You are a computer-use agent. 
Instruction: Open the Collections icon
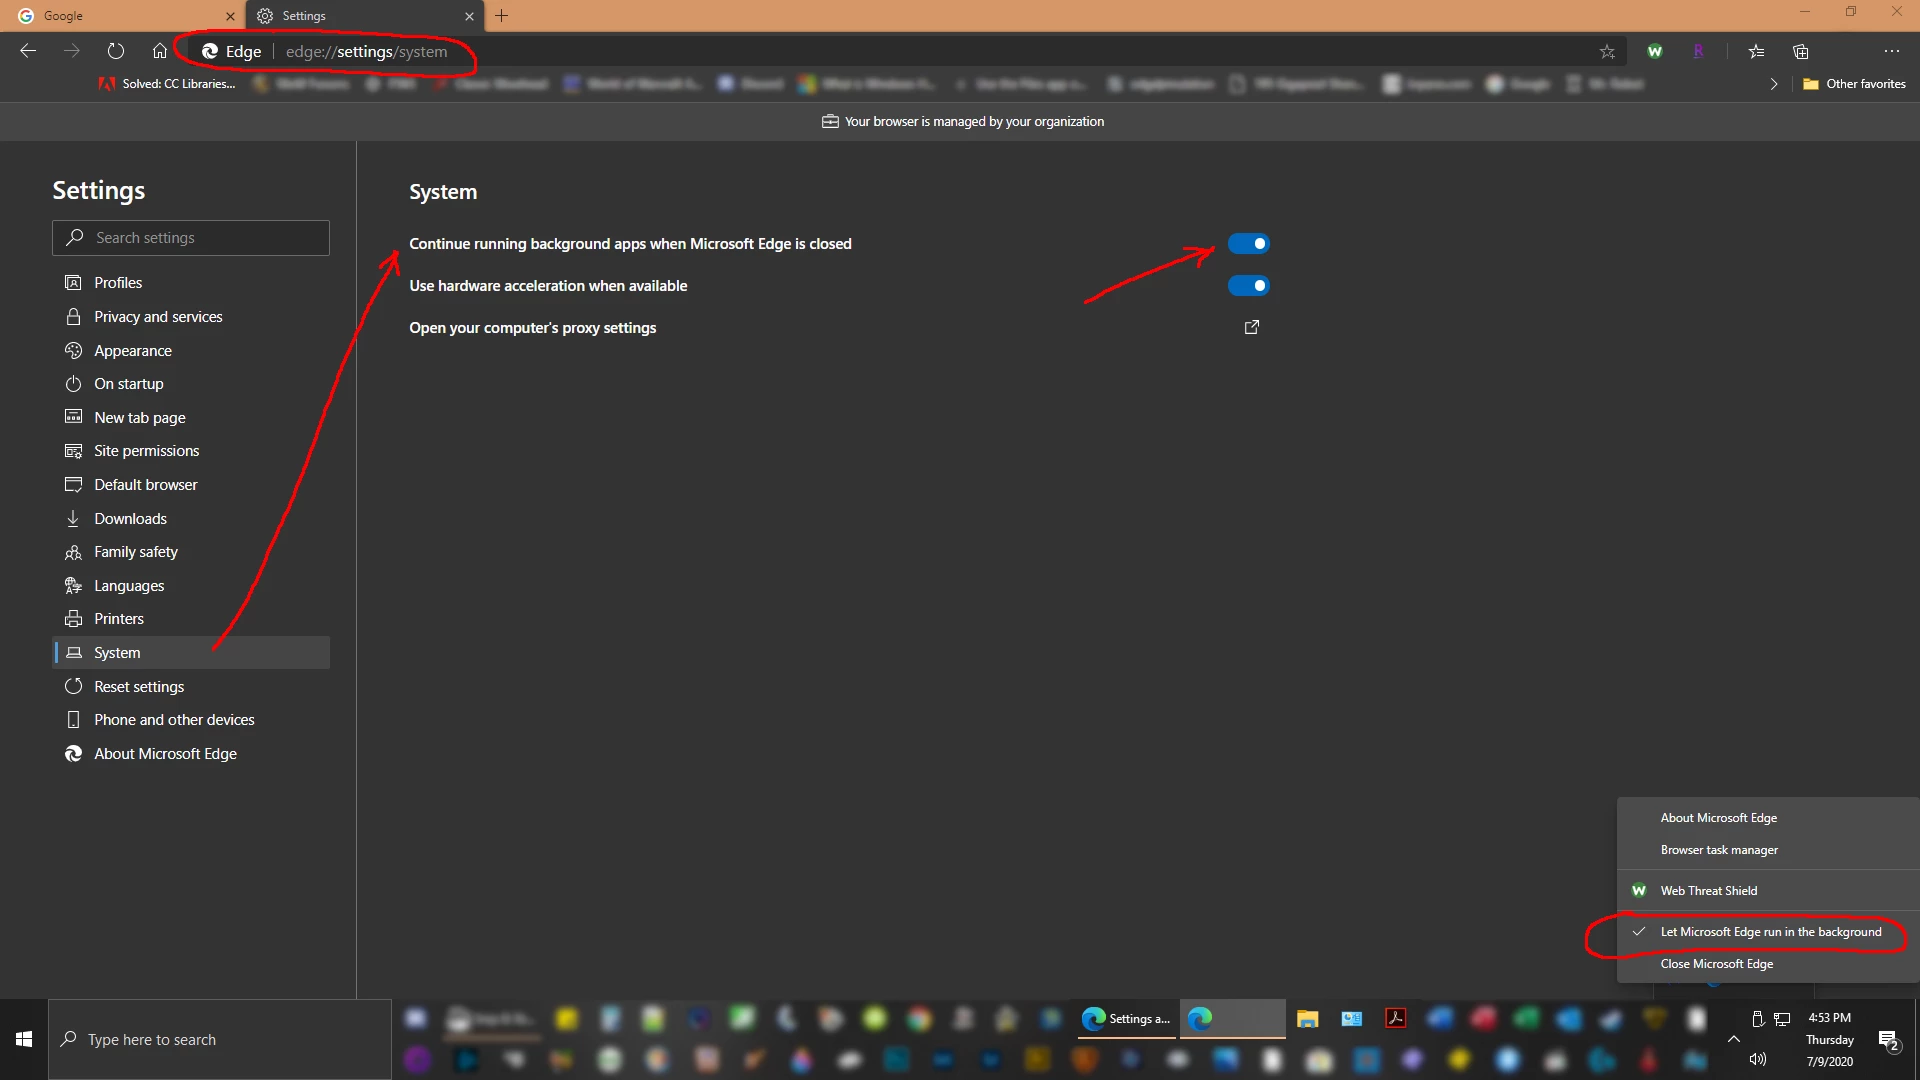pos(1801,52)
